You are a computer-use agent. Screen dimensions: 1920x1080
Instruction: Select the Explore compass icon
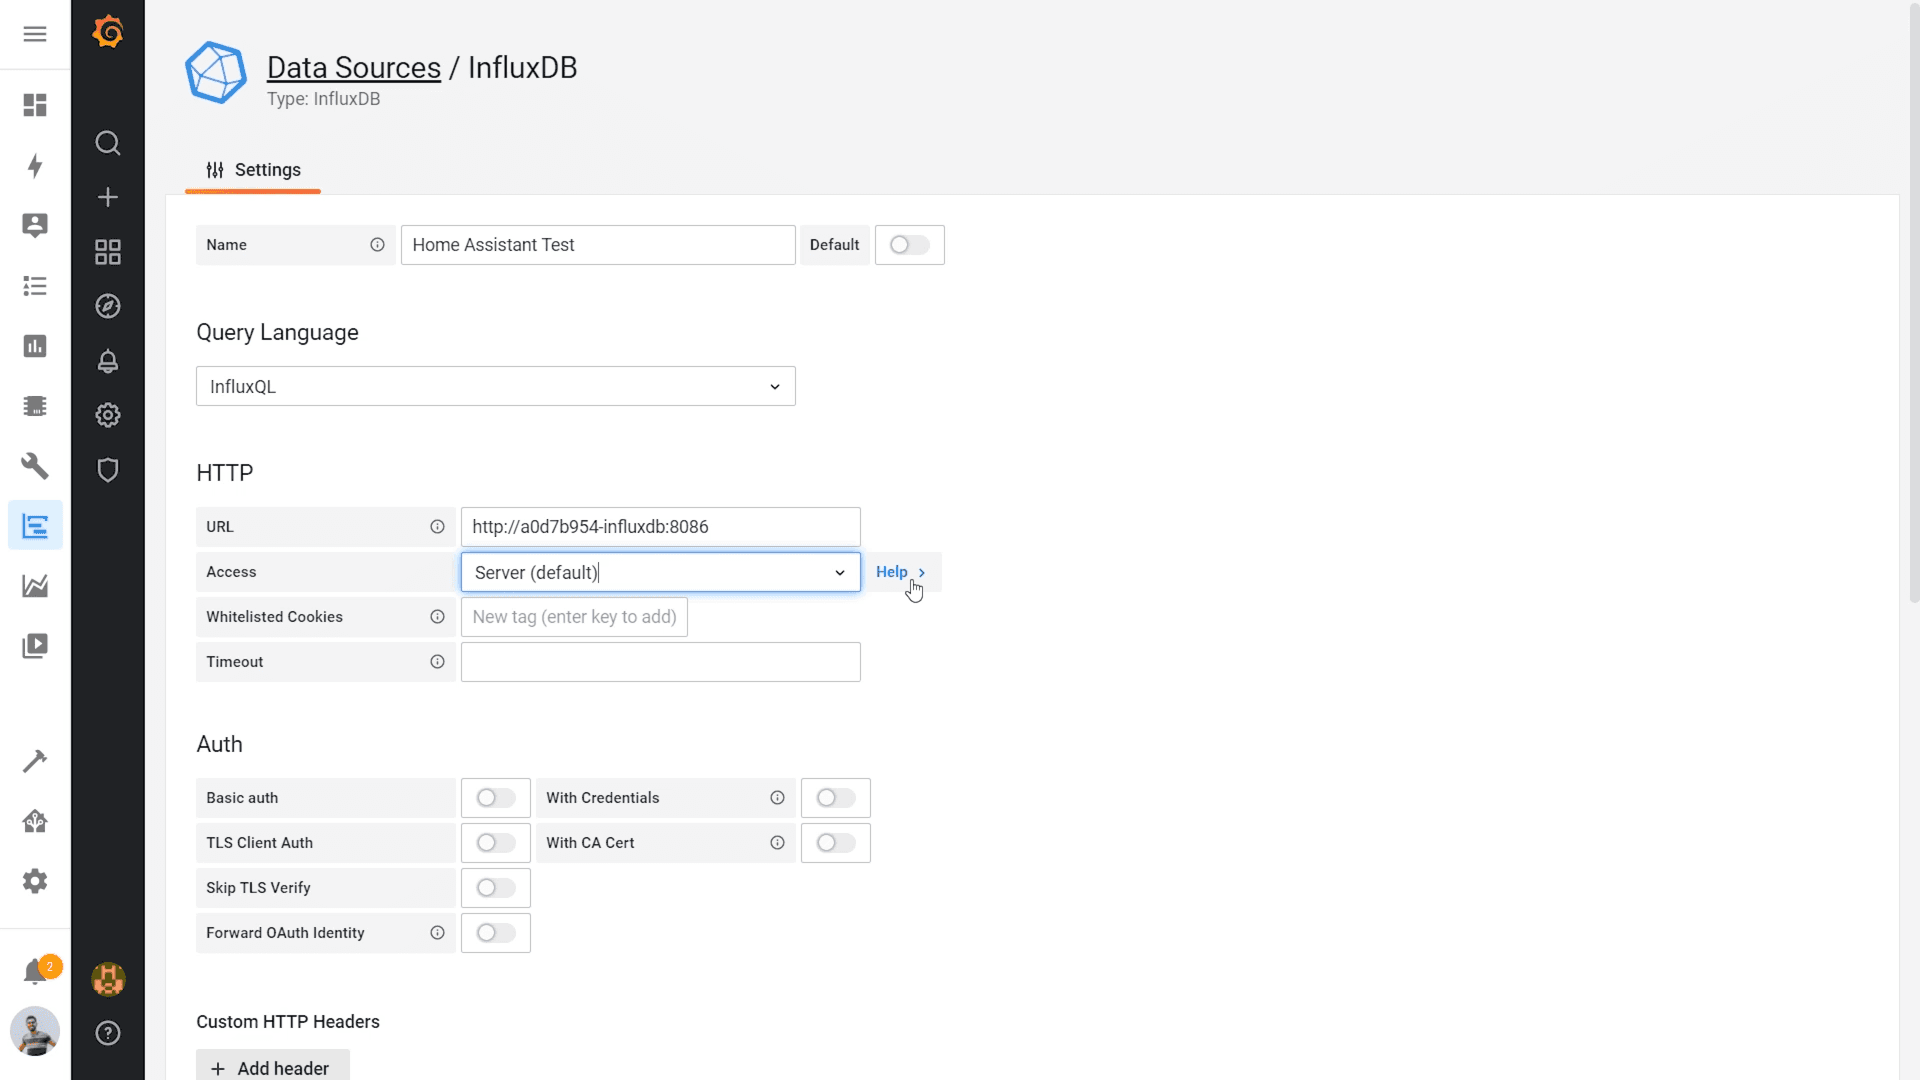108,307
